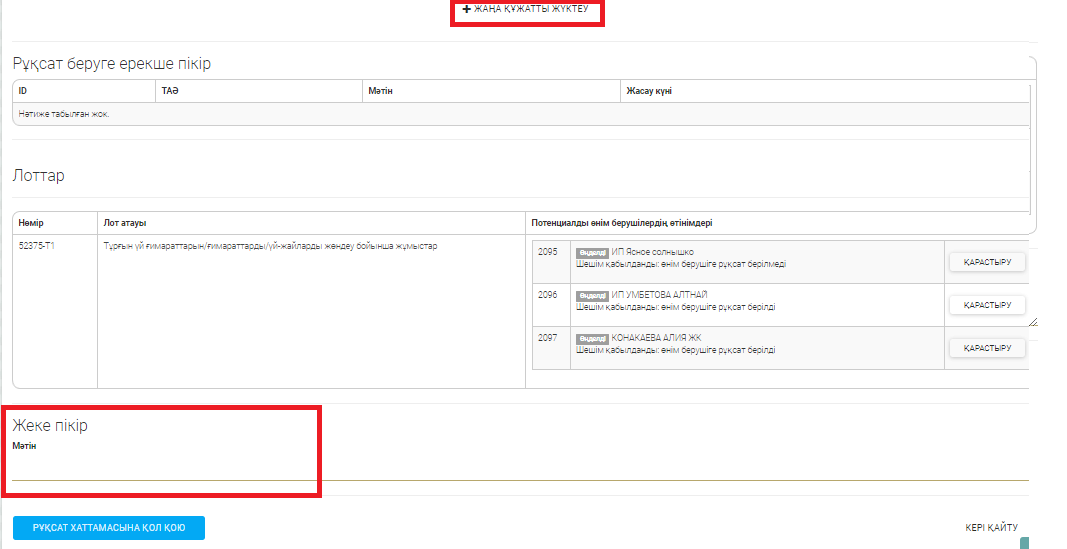Go back using КЕРІ ҚАЙТУ link
This screenshot has width=1067, height=549.
991,528
